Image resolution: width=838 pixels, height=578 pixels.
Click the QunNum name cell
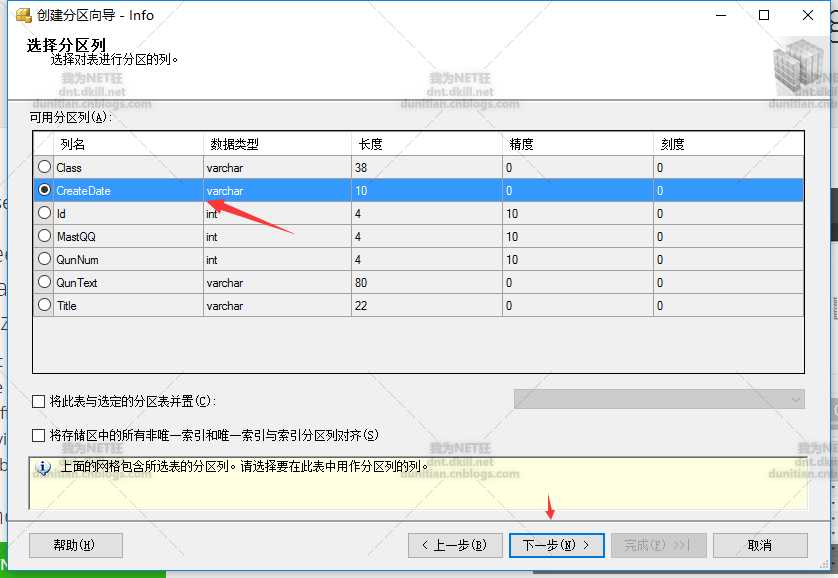pos(128,260)
